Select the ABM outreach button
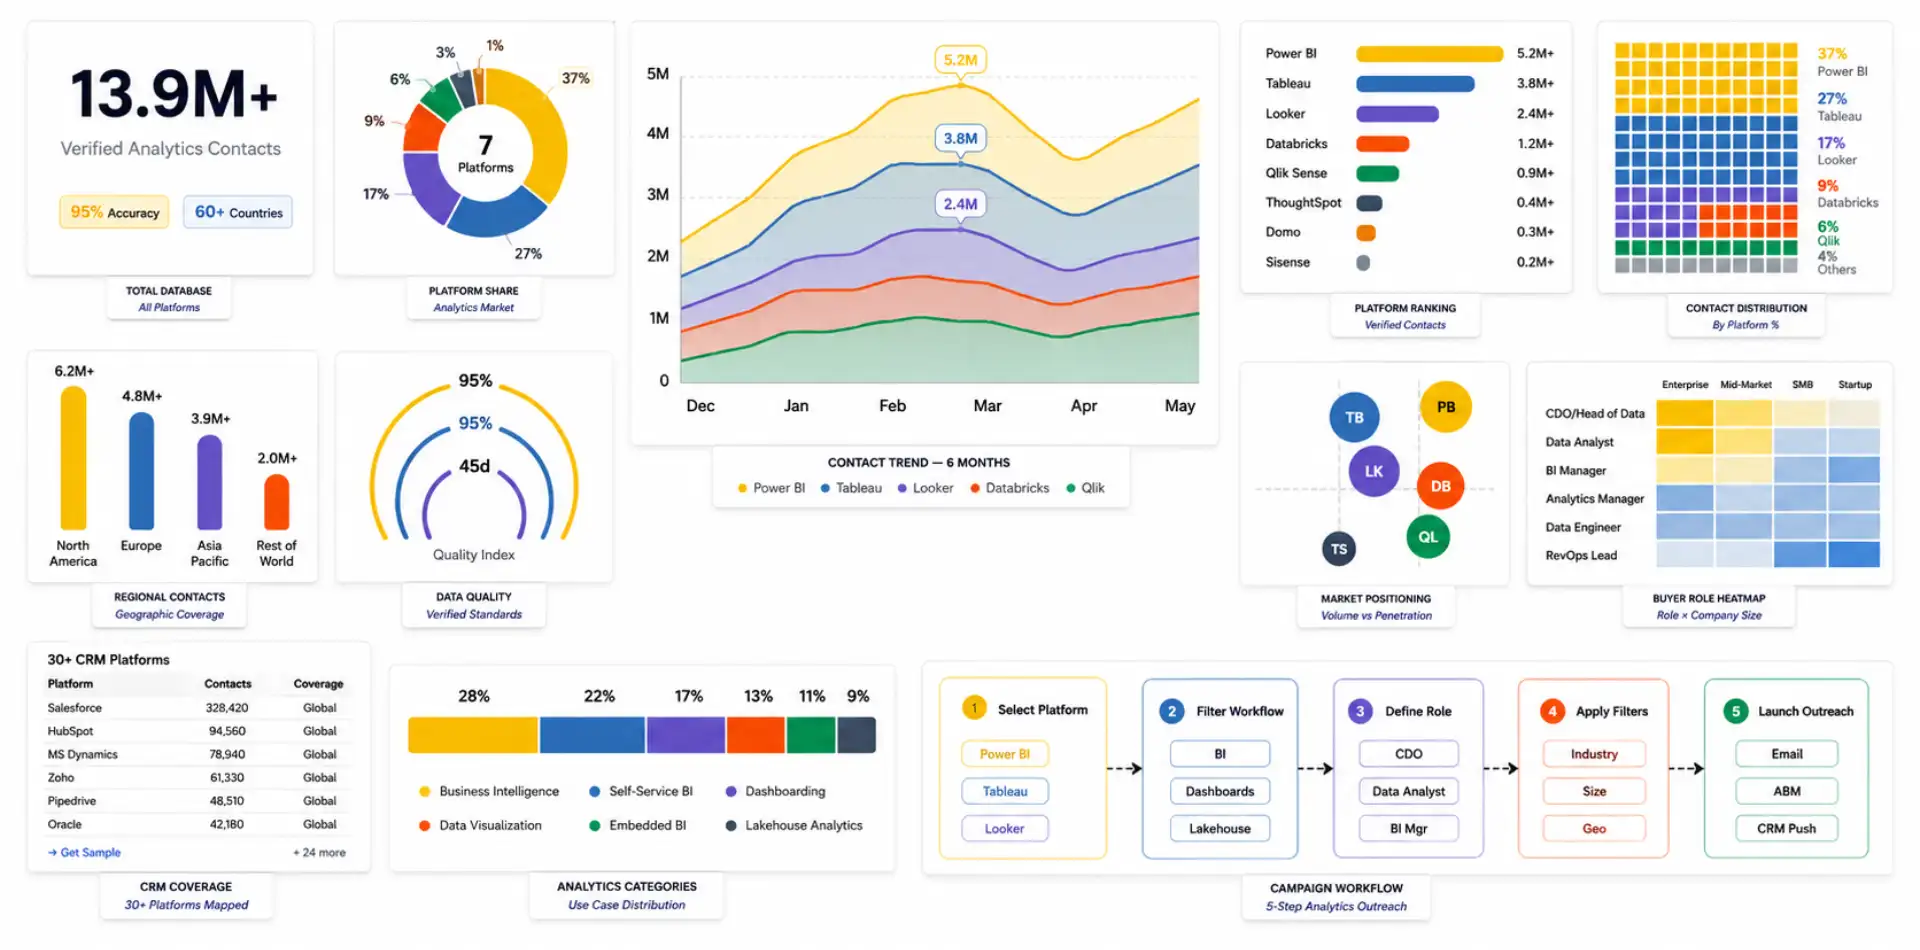The width and height of the screenshot is (1920, 950). (x=1787, y=791)
